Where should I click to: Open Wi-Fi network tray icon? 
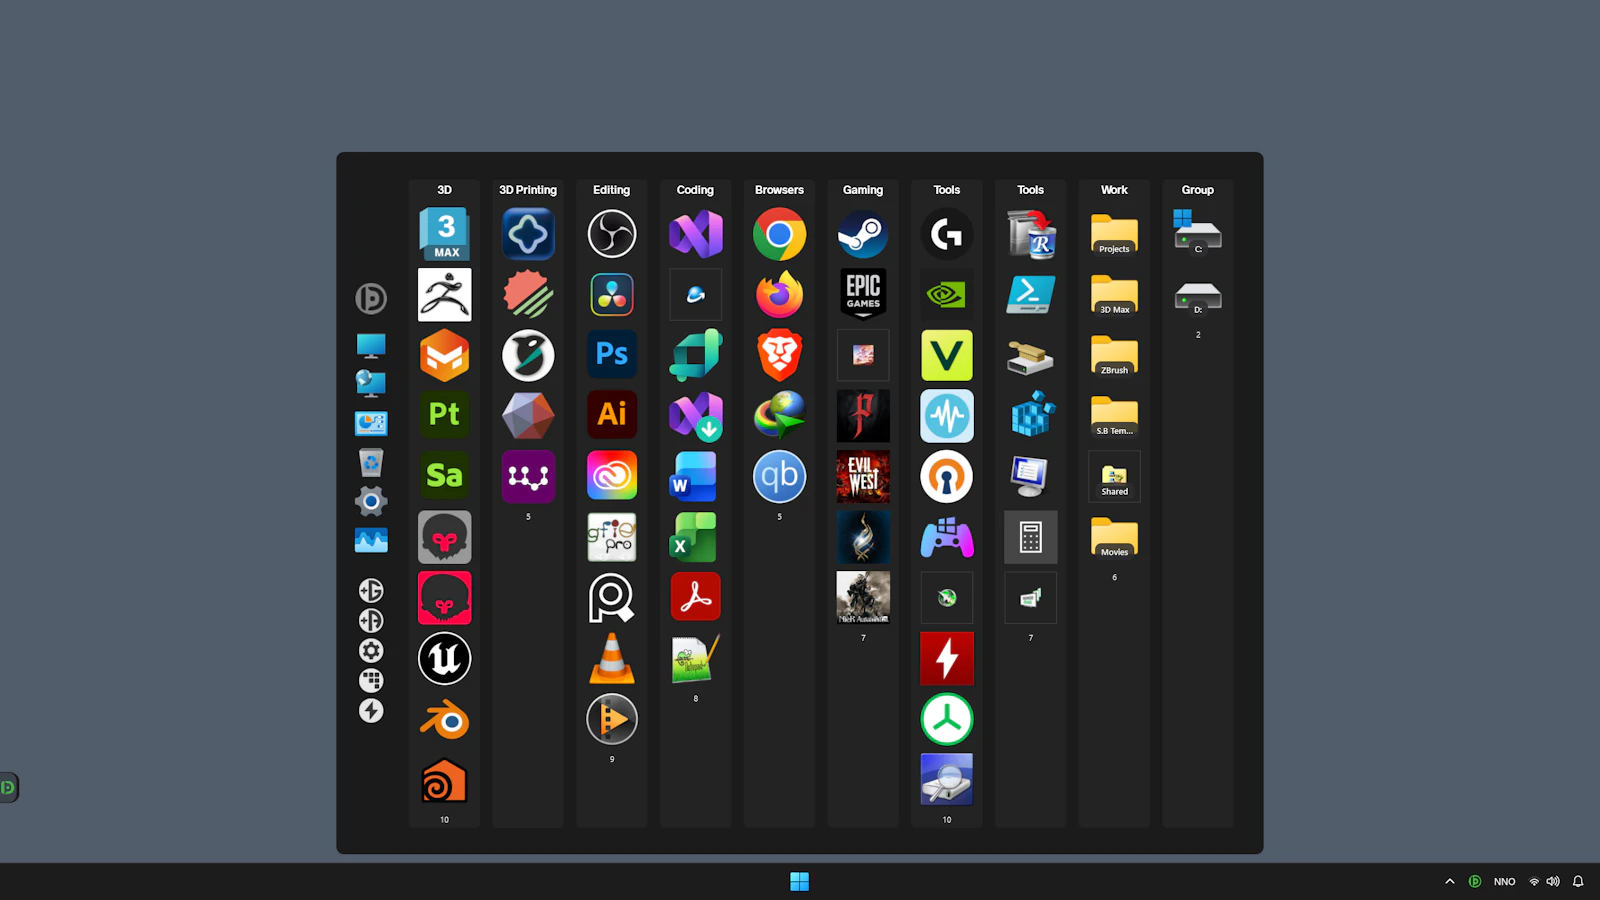(x=1534, y=881)
